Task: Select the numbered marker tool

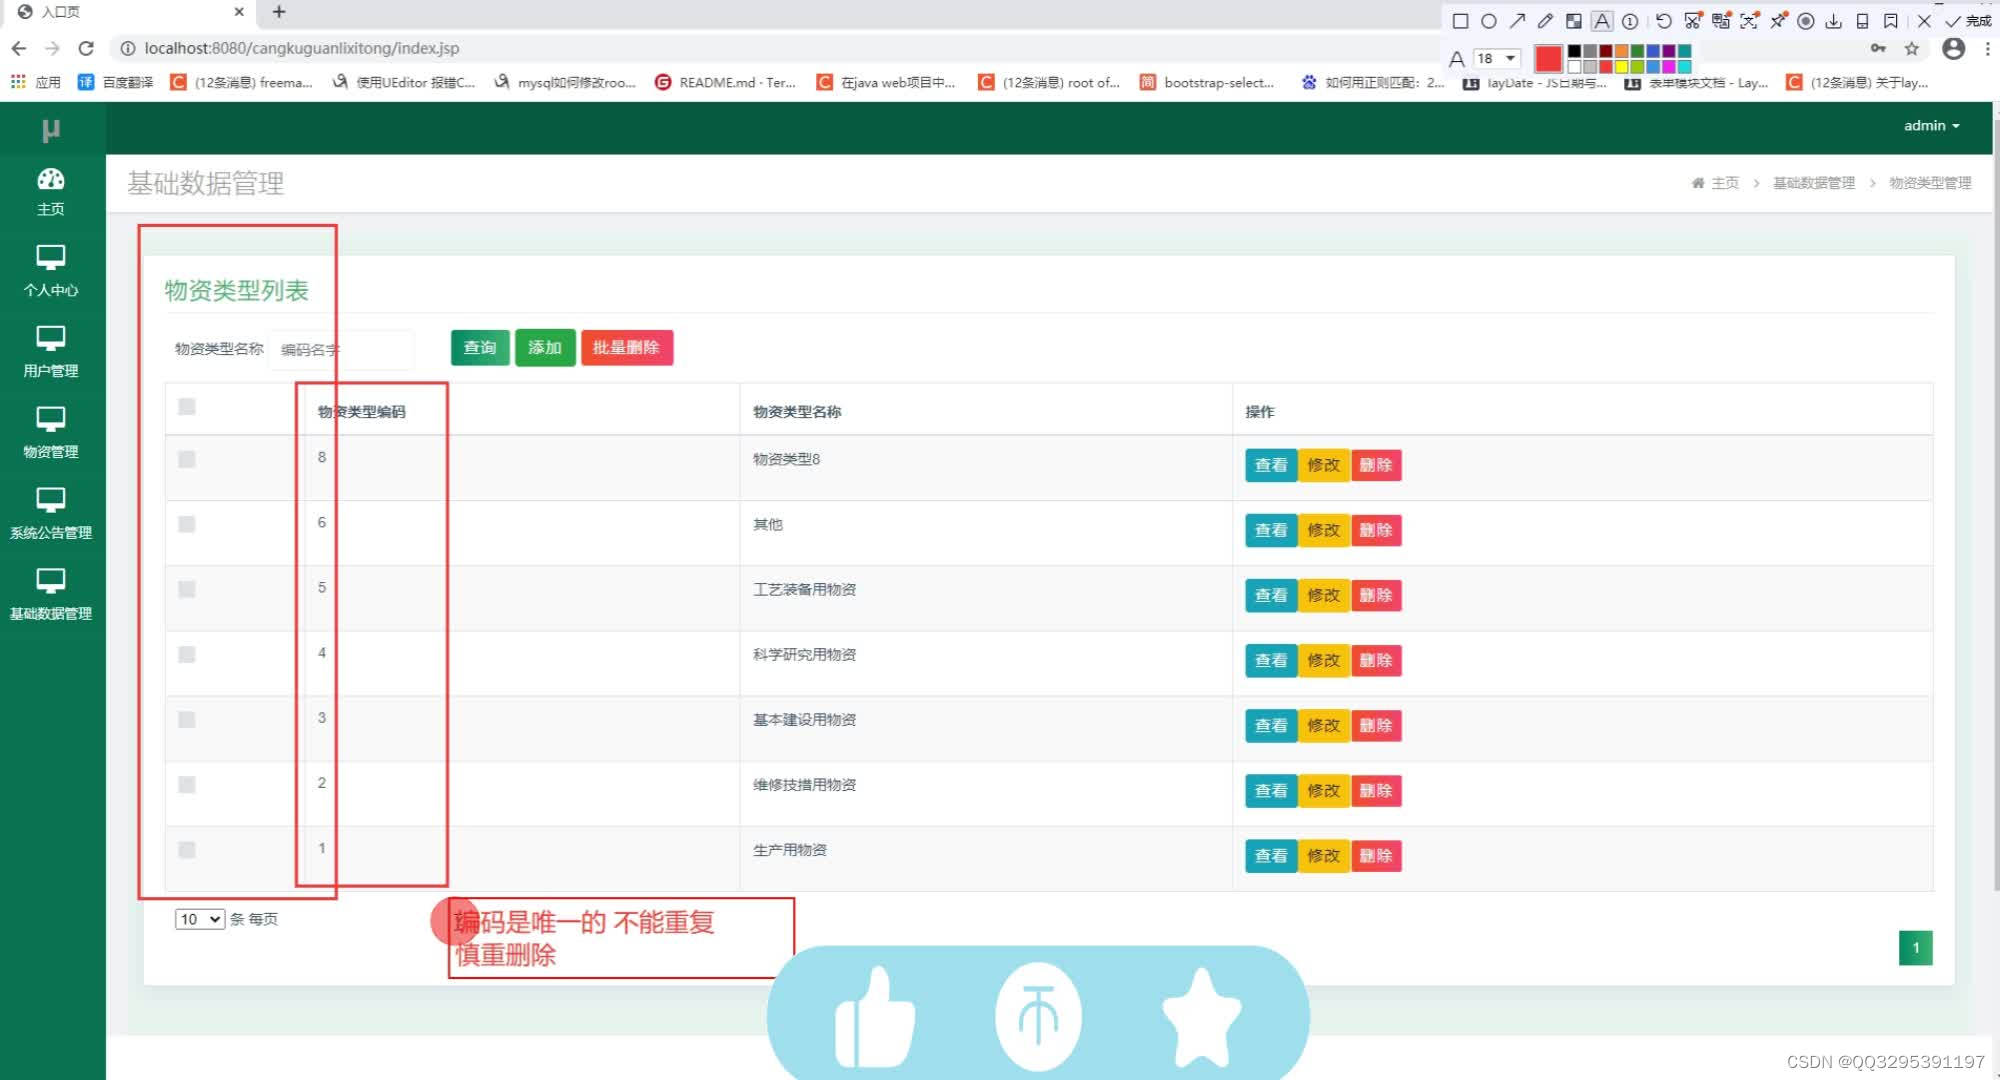Action: coord(1630,21)
